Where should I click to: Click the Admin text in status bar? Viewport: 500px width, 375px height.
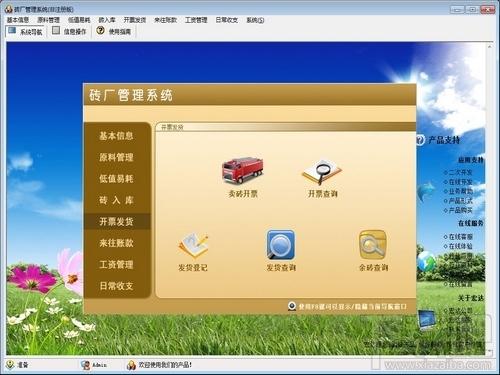pyautogui.click(x=99, y=365)
